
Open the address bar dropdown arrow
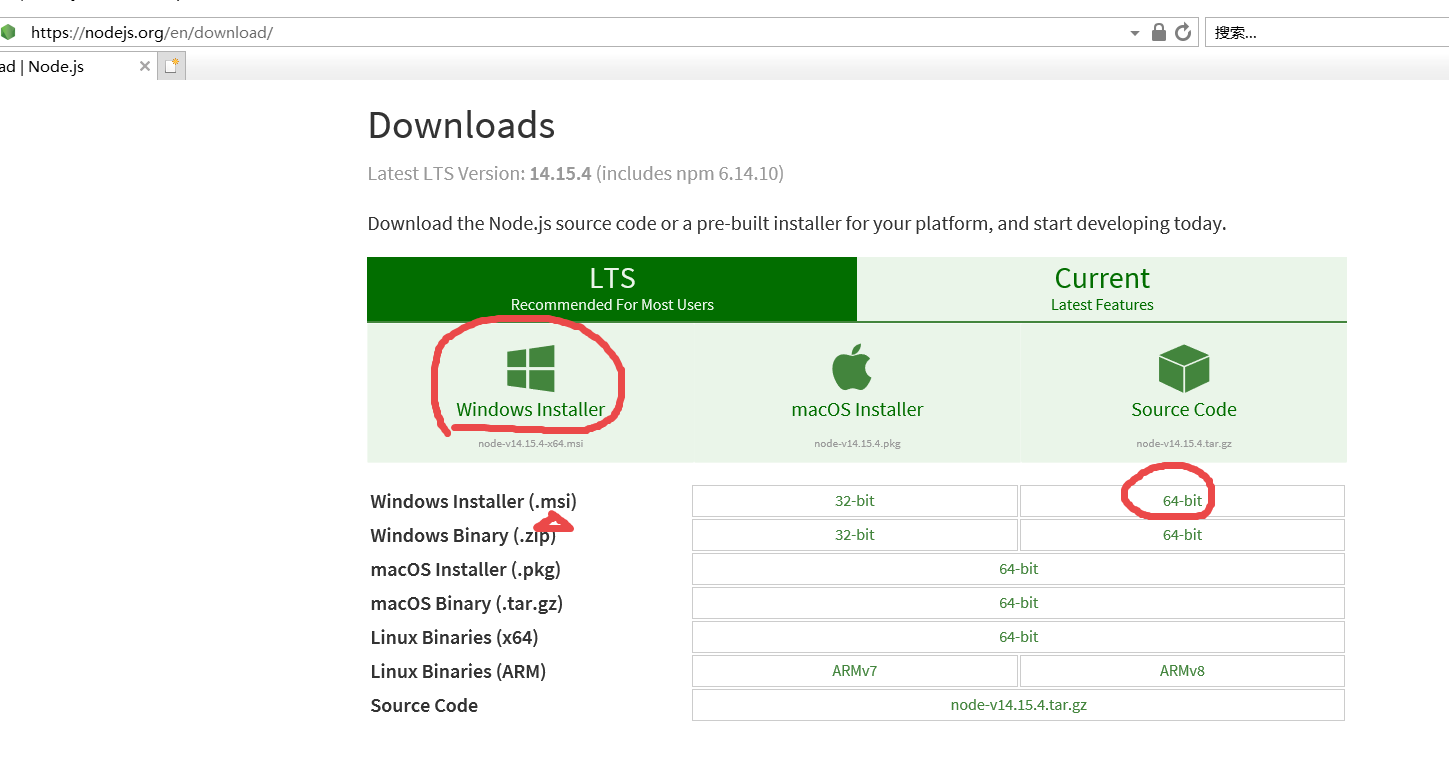1135,33
